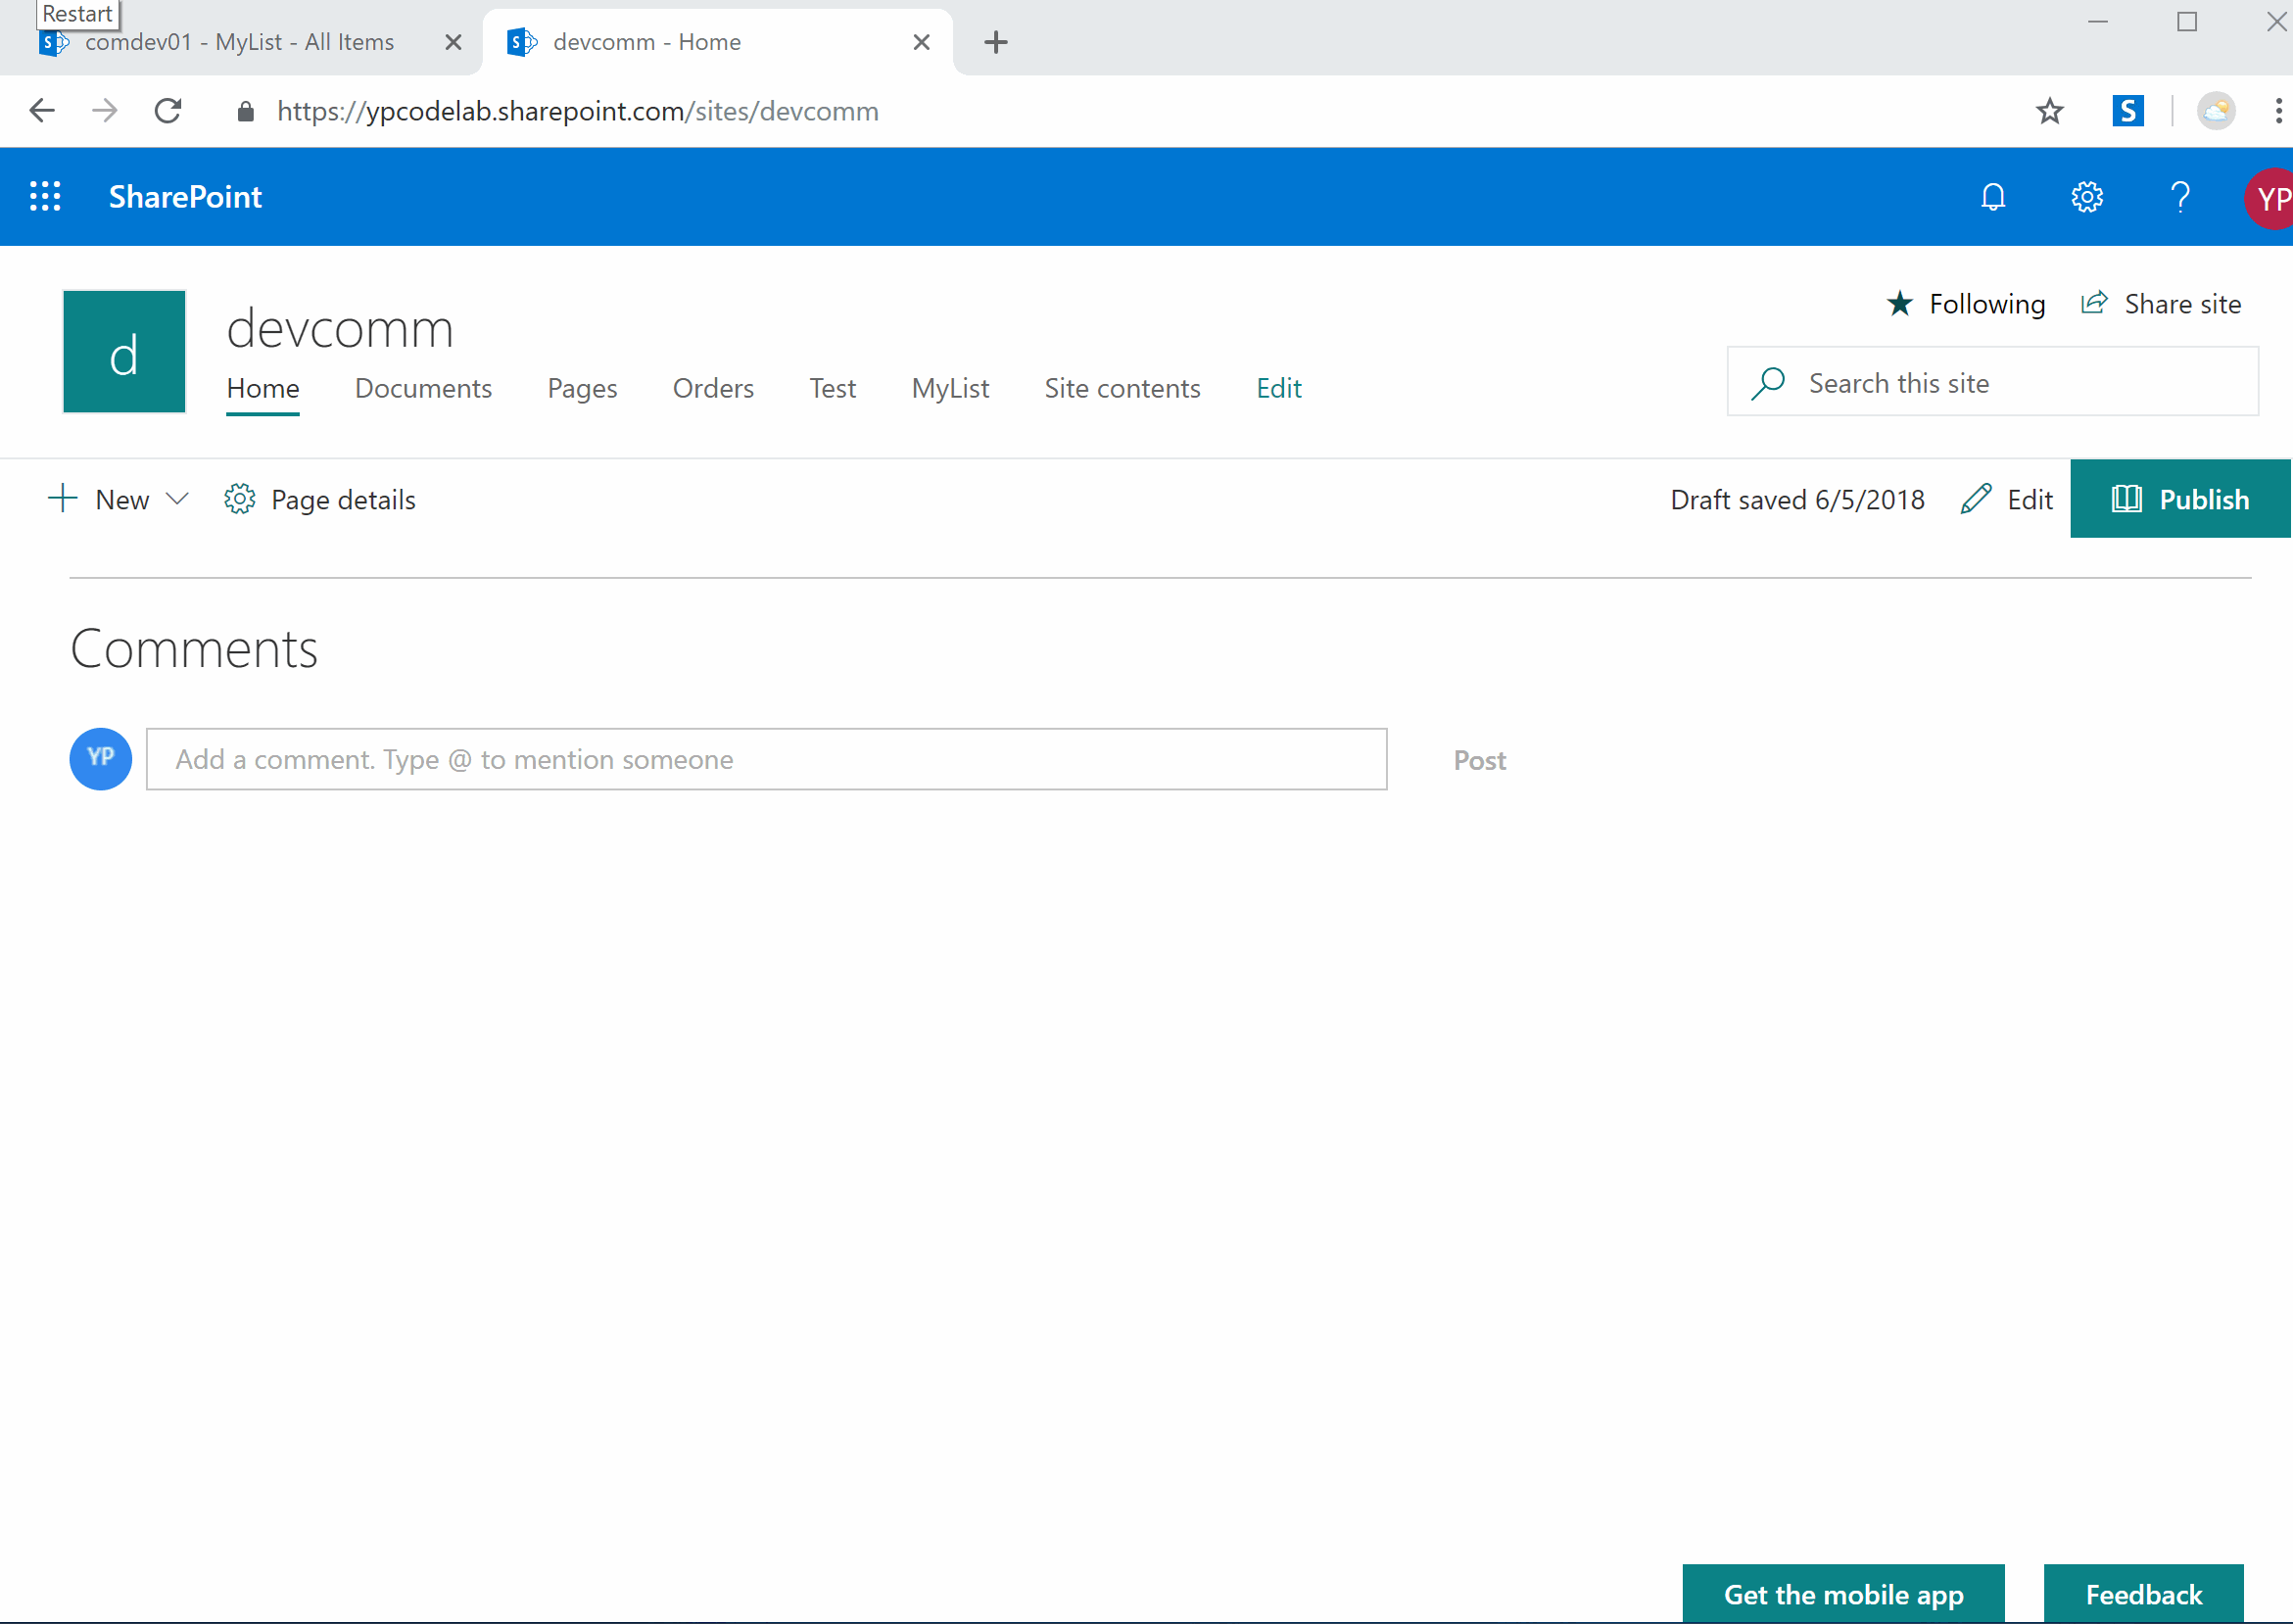Screen dimensions: 2293x1624
Task: Click the SharePoint app launcher icon
Action: pos(47,195)
